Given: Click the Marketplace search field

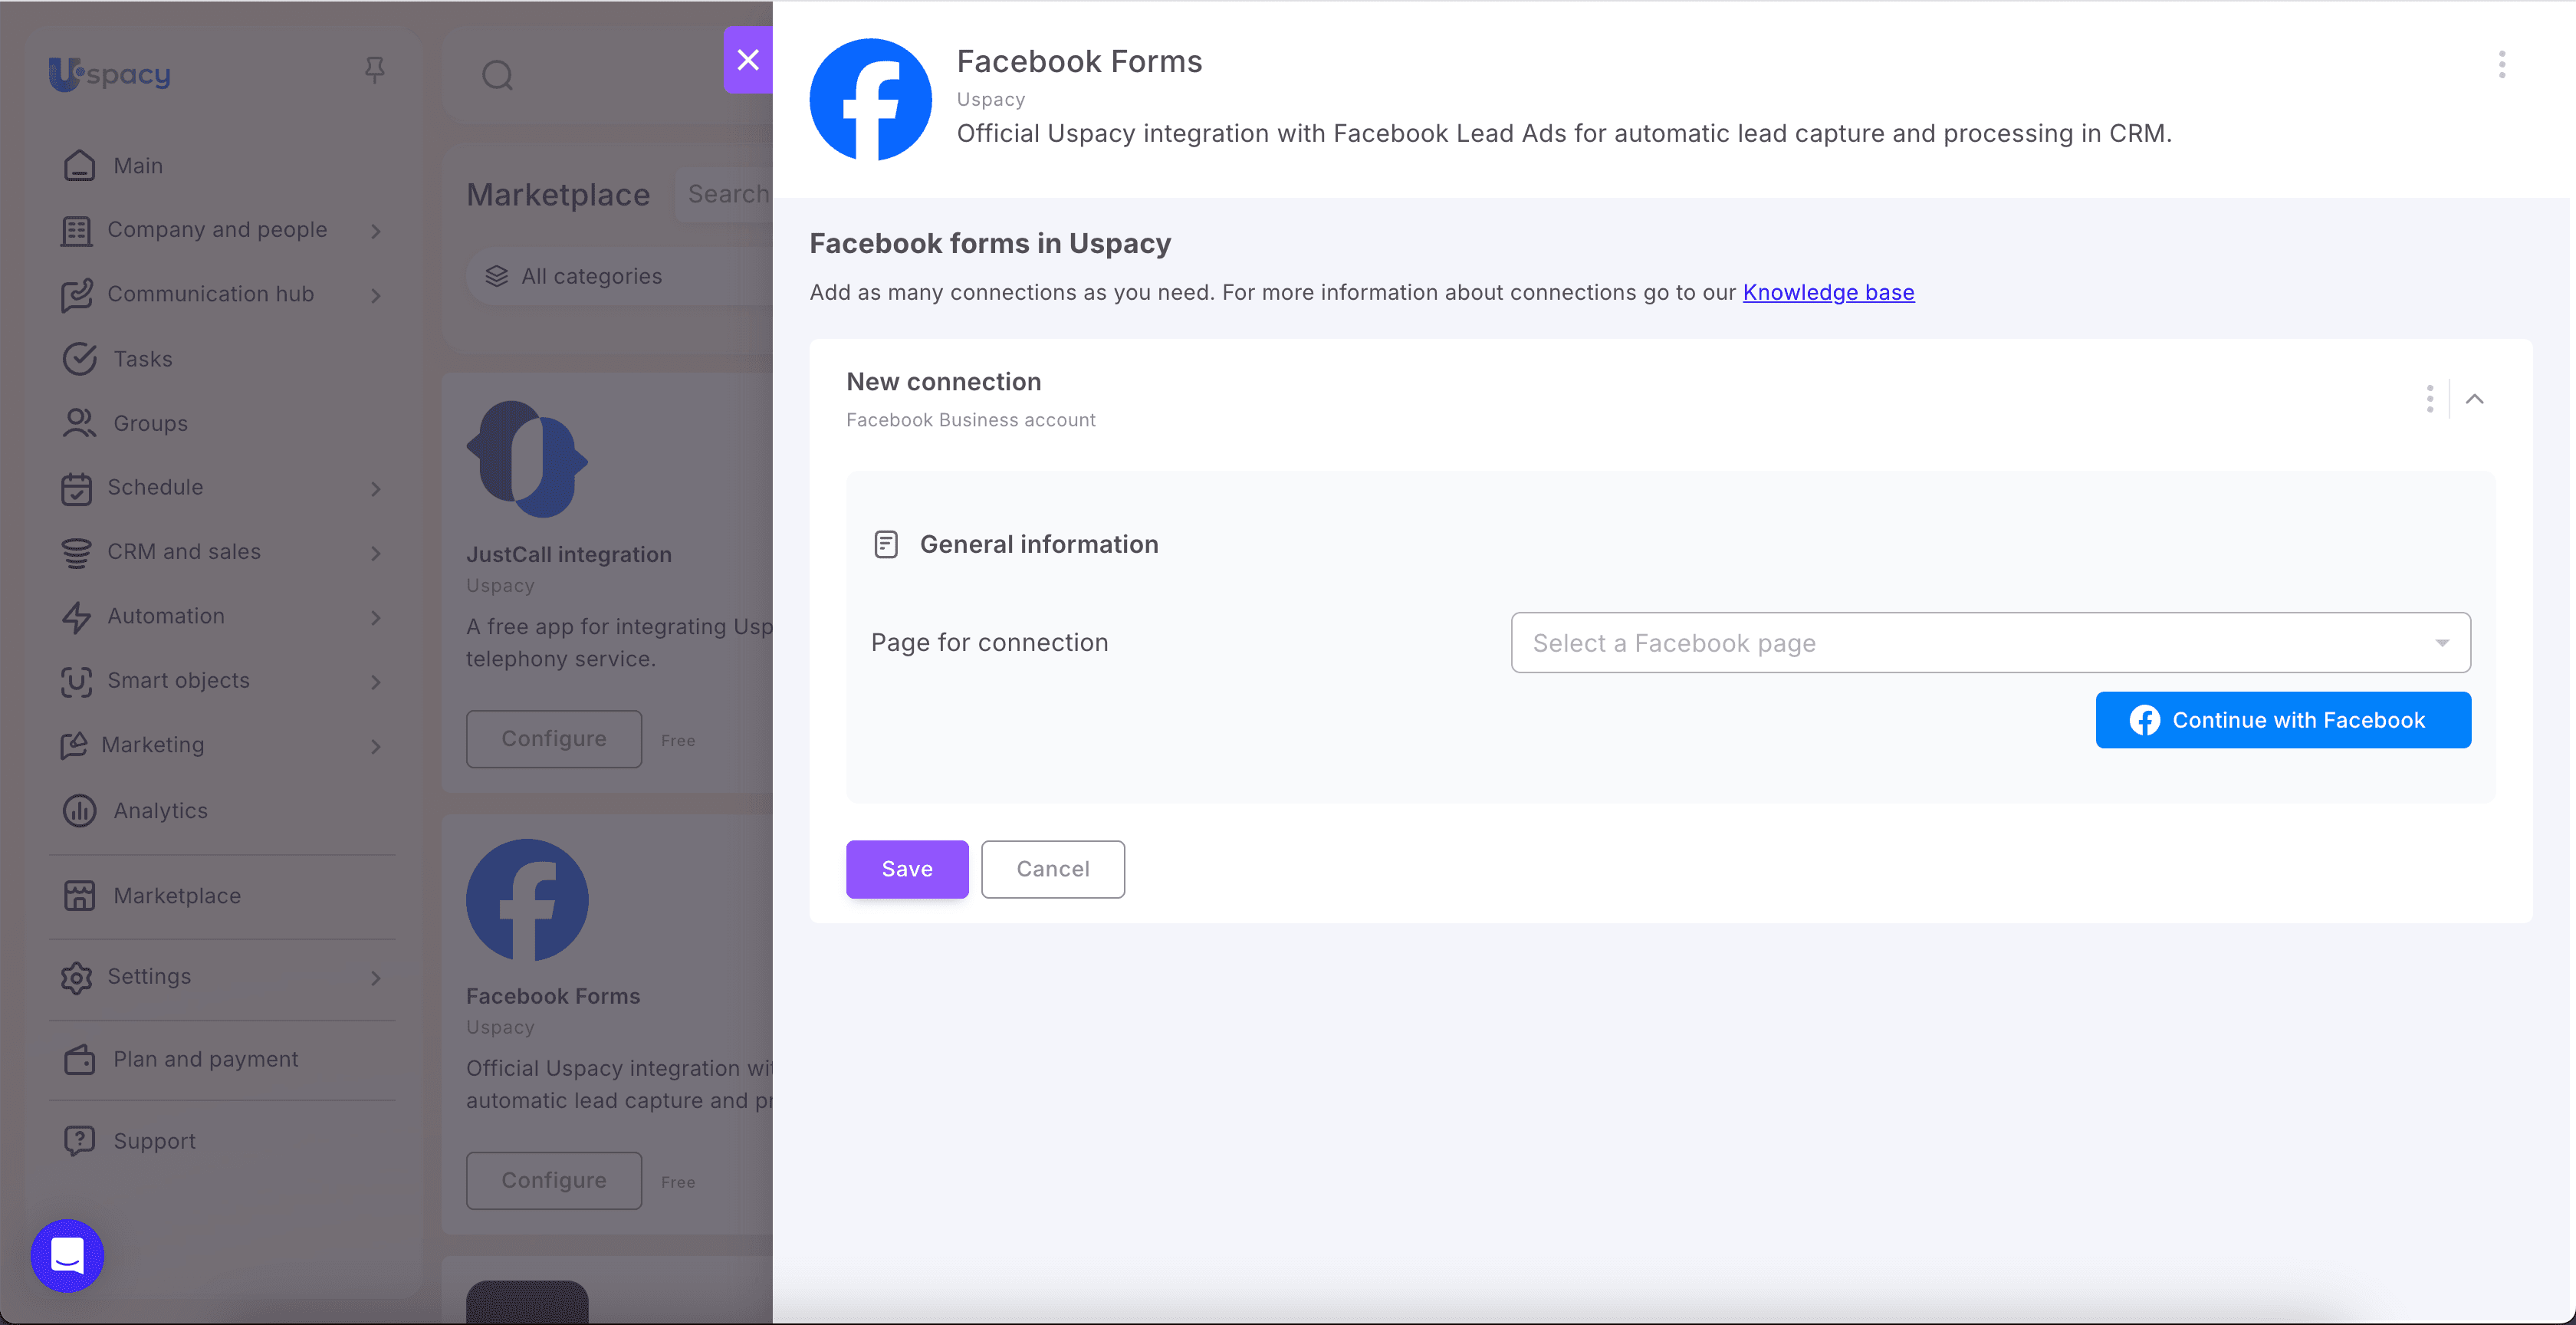Looking at the screenshot, I should [724, 194].
